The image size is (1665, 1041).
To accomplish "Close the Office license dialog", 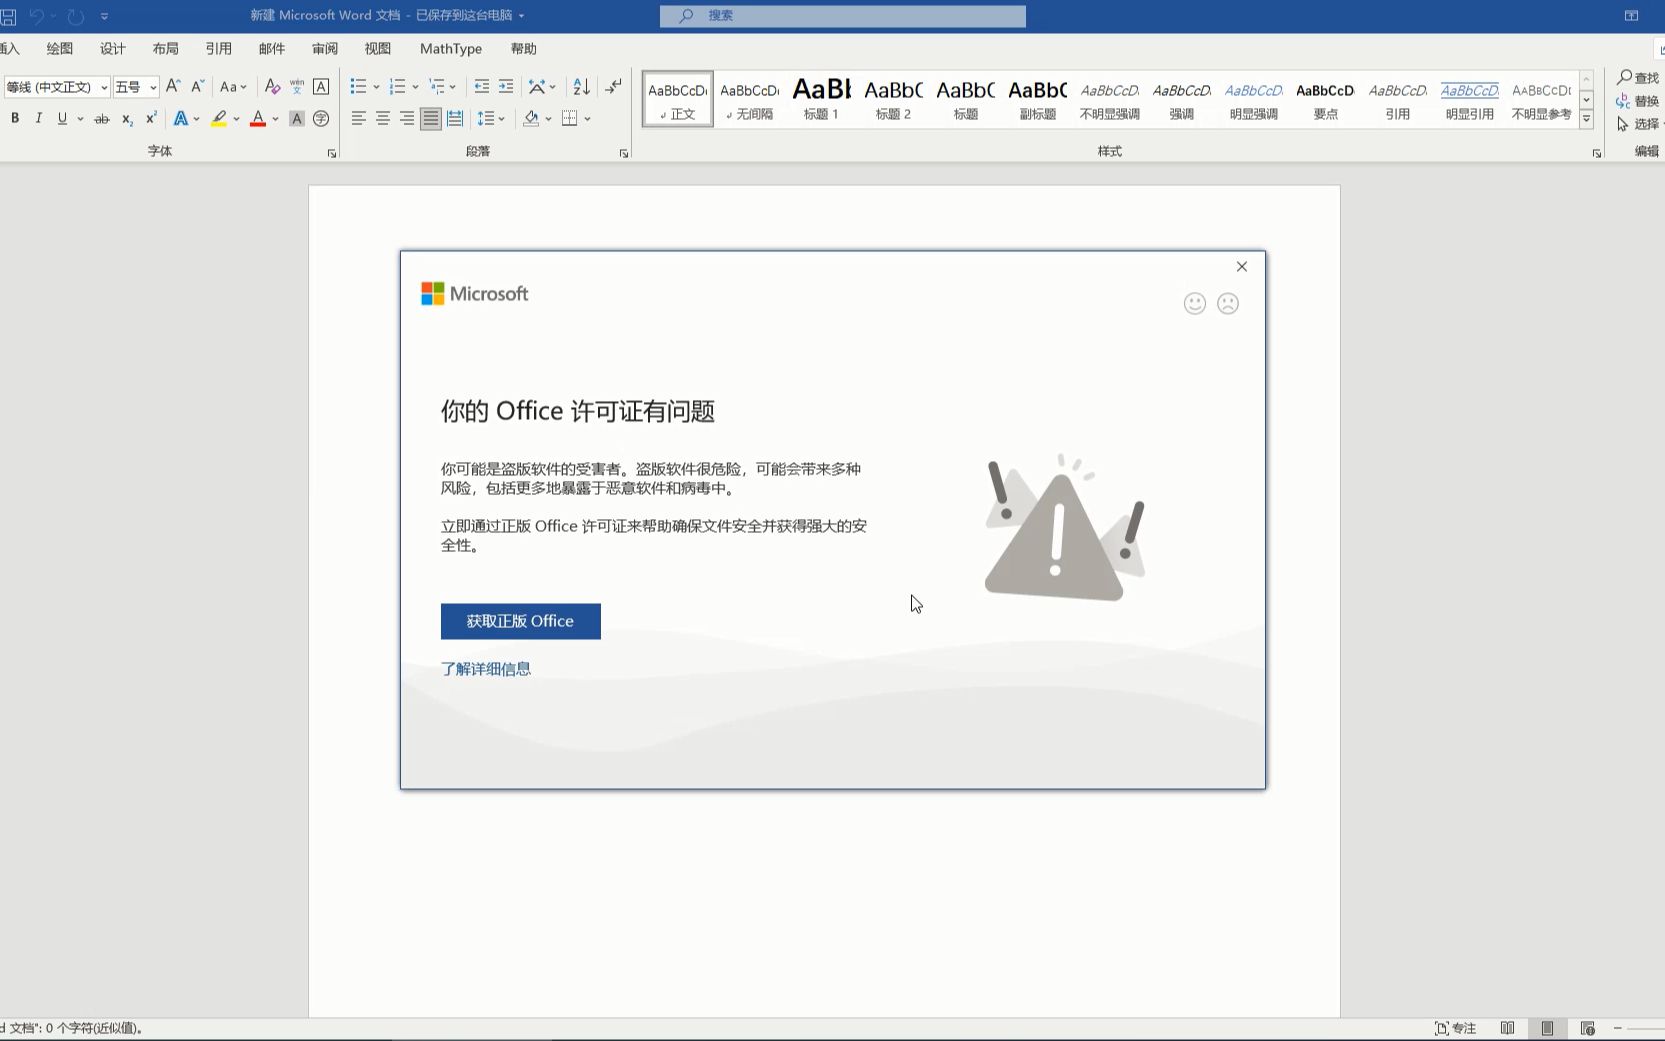I will (1242, 266).
